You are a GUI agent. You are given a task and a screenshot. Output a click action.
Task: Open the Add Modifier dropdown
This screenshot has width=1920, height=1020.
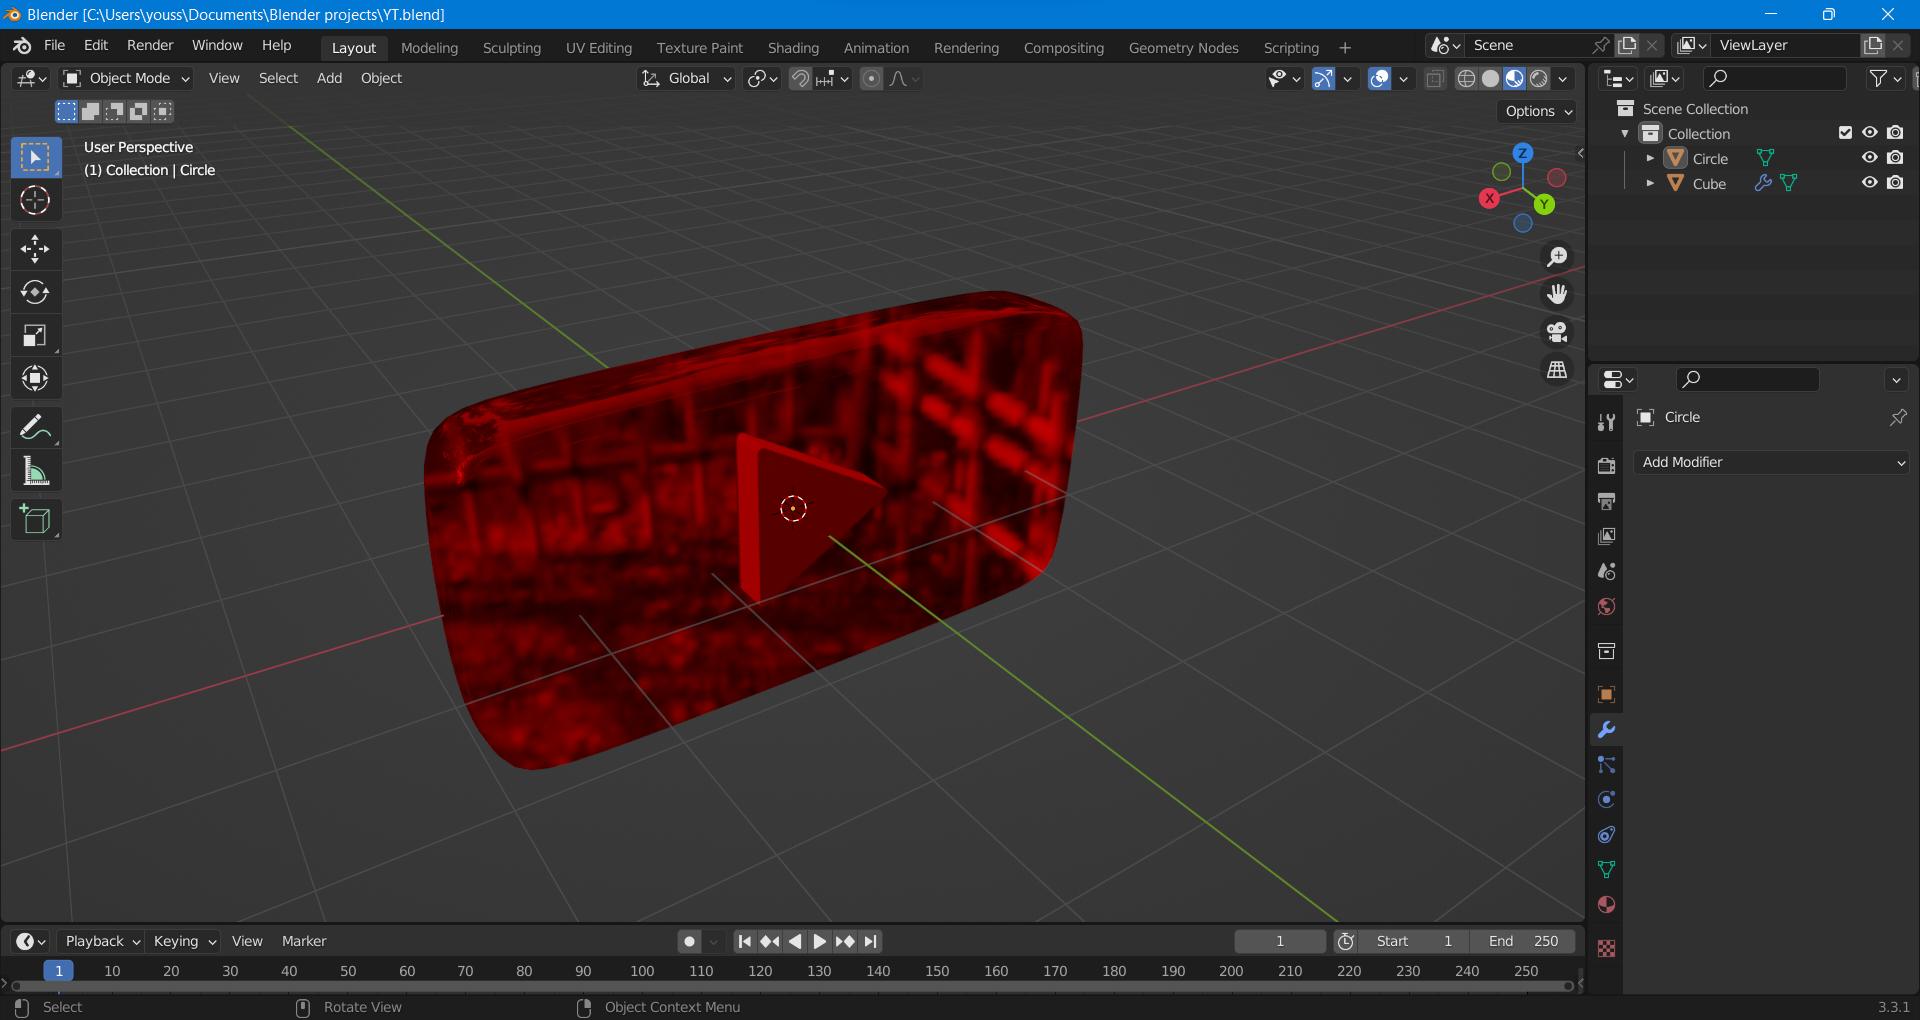[x=1772, y=462]
